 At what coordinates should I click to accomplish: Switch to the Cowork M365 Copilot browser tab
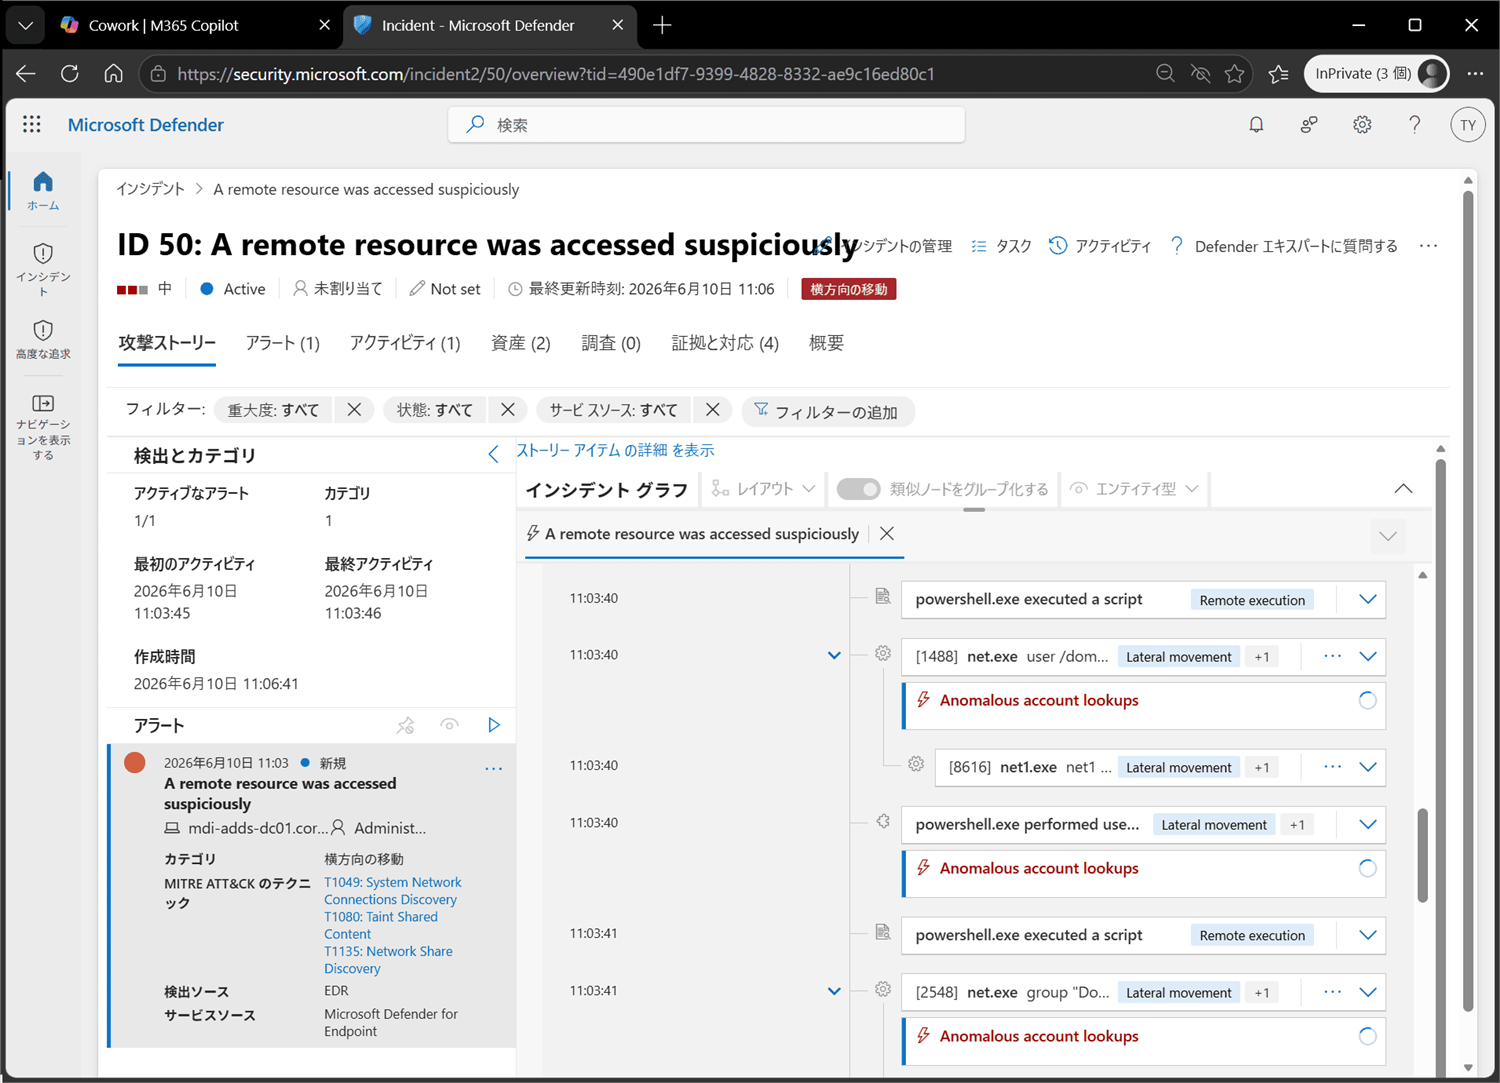[x=196, y=25]
